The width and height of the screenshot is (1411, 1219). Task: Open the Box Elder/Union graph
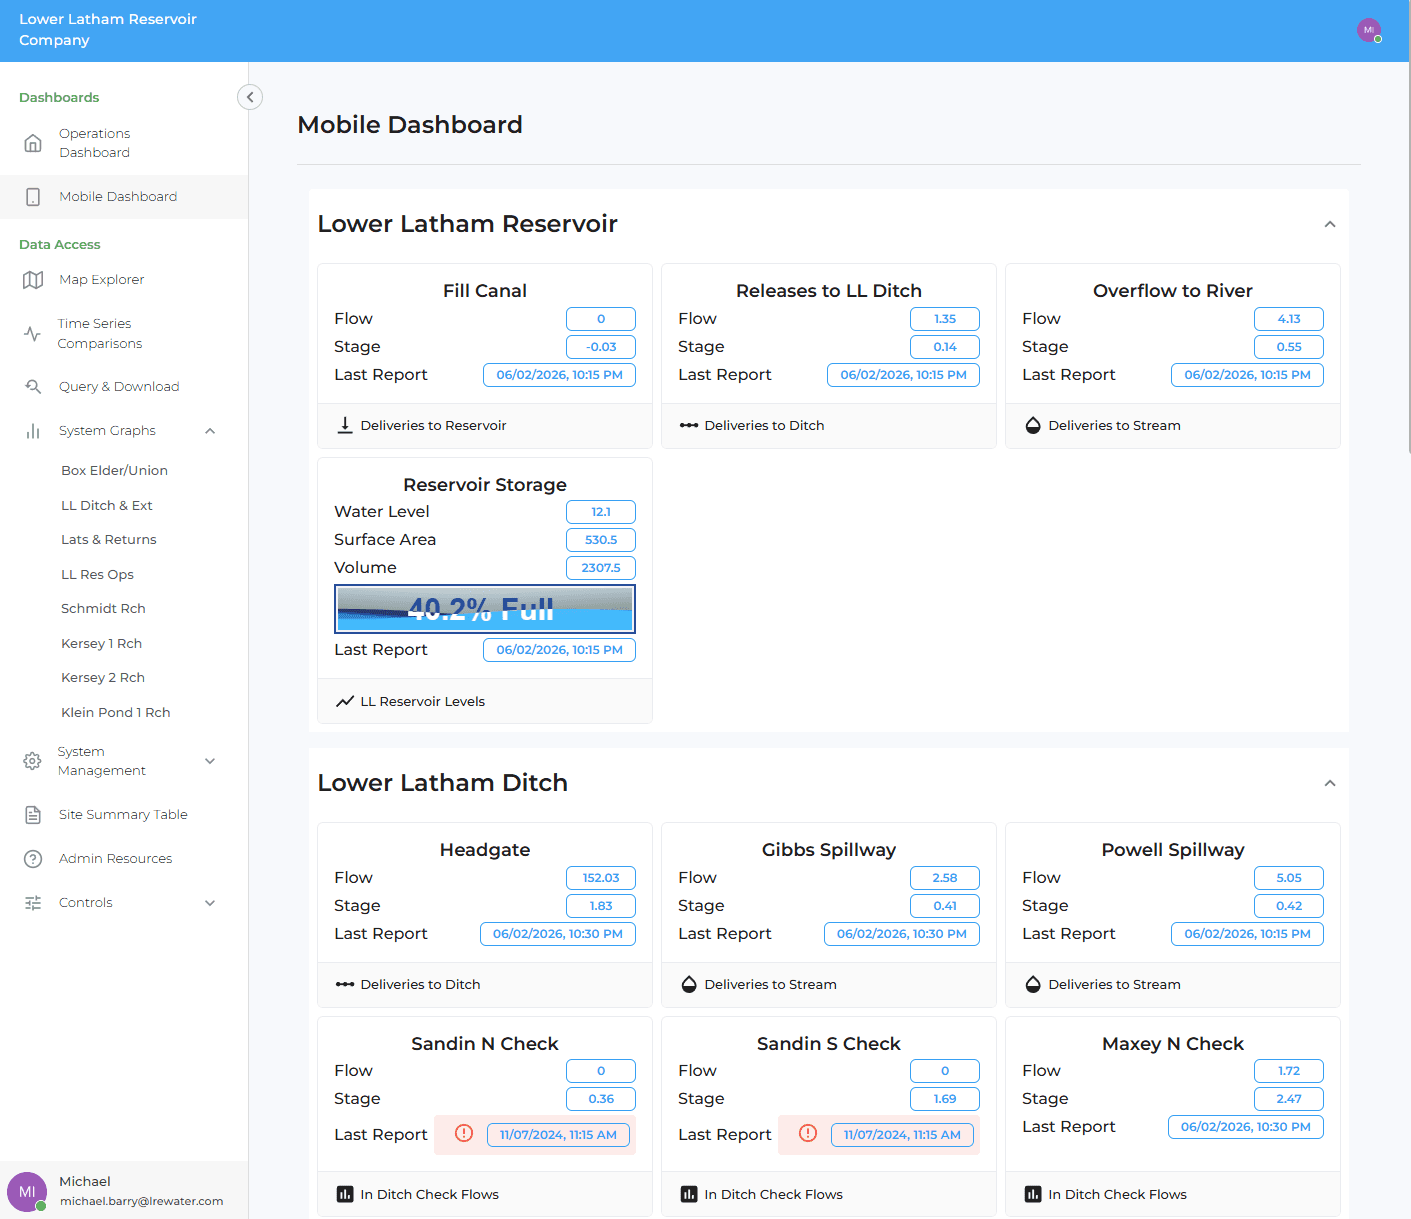114,470
